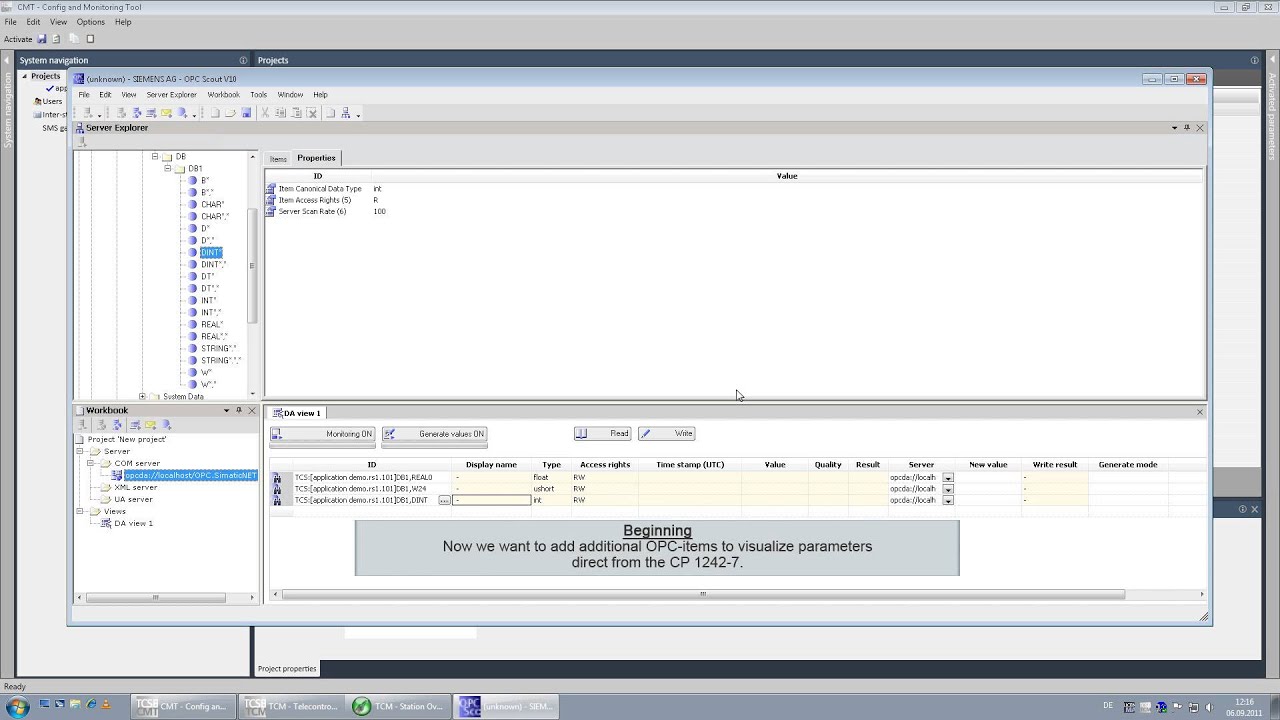The width and height of the screenshot is (1280, 720).
Task: Open the Tools menu in OPC Scout
Action: pos(258,95)
